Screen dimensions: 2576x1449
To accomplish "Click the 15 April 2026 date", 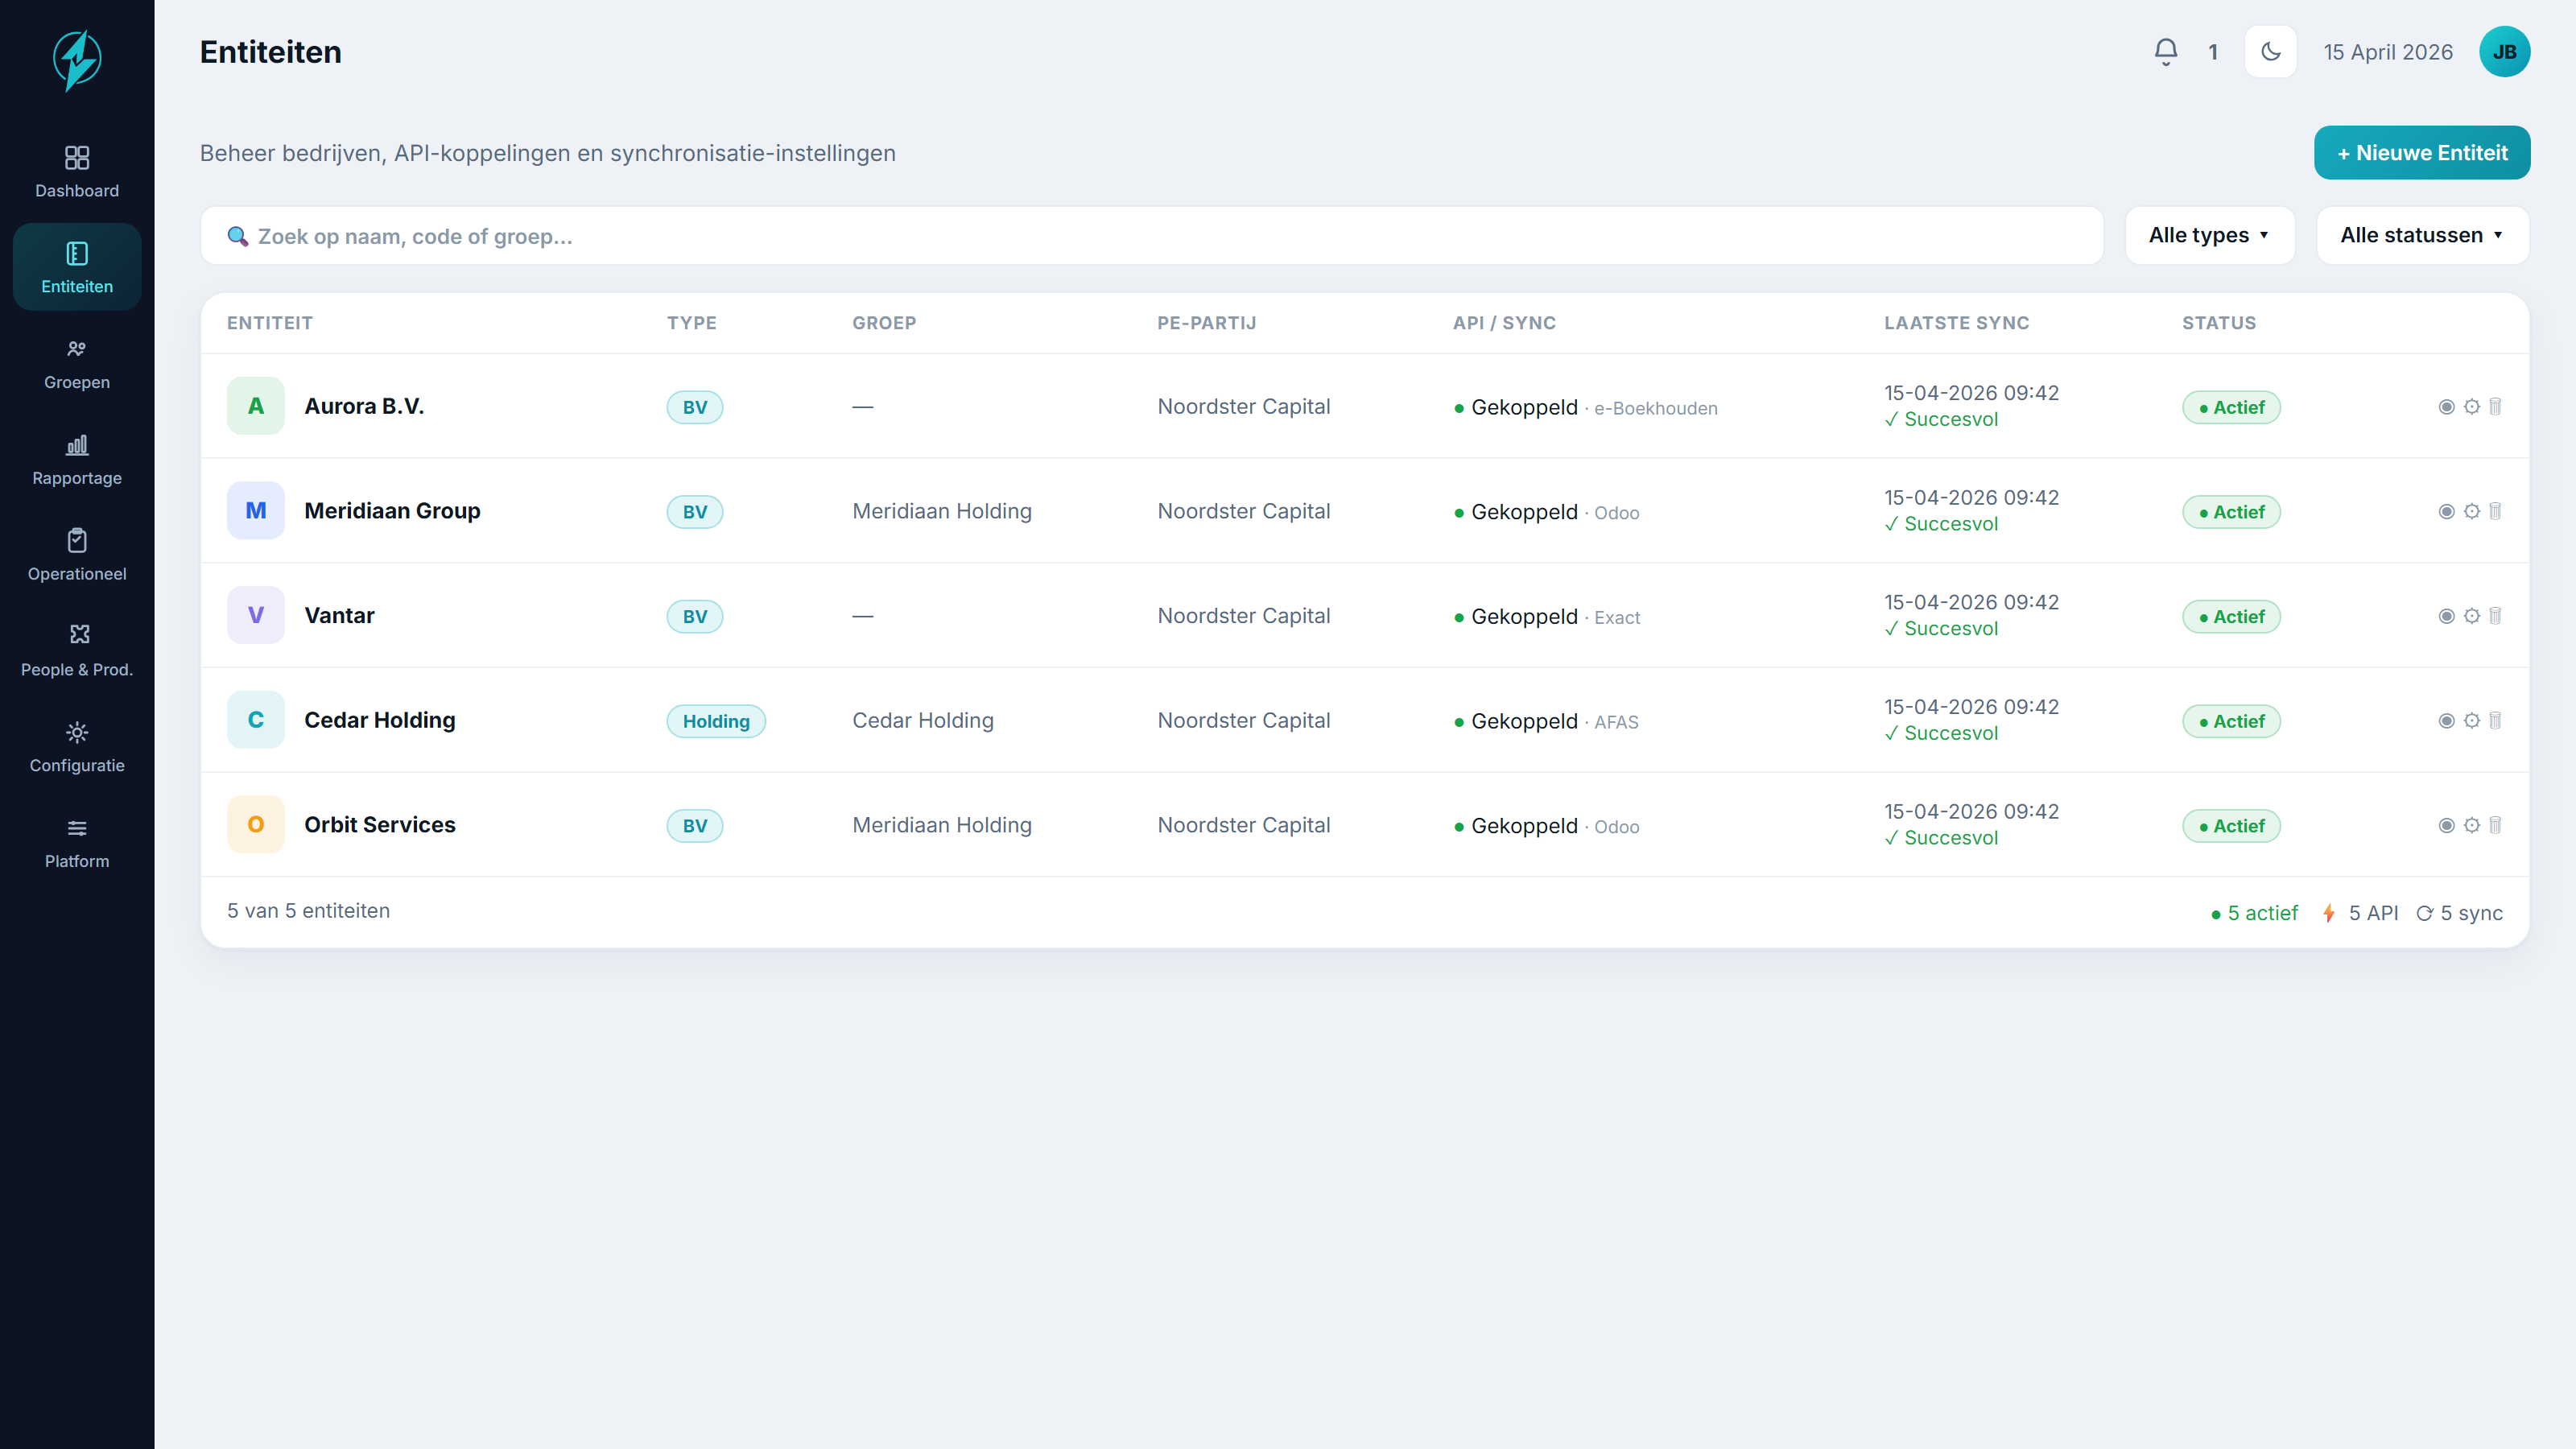I will click(2388, 52).
